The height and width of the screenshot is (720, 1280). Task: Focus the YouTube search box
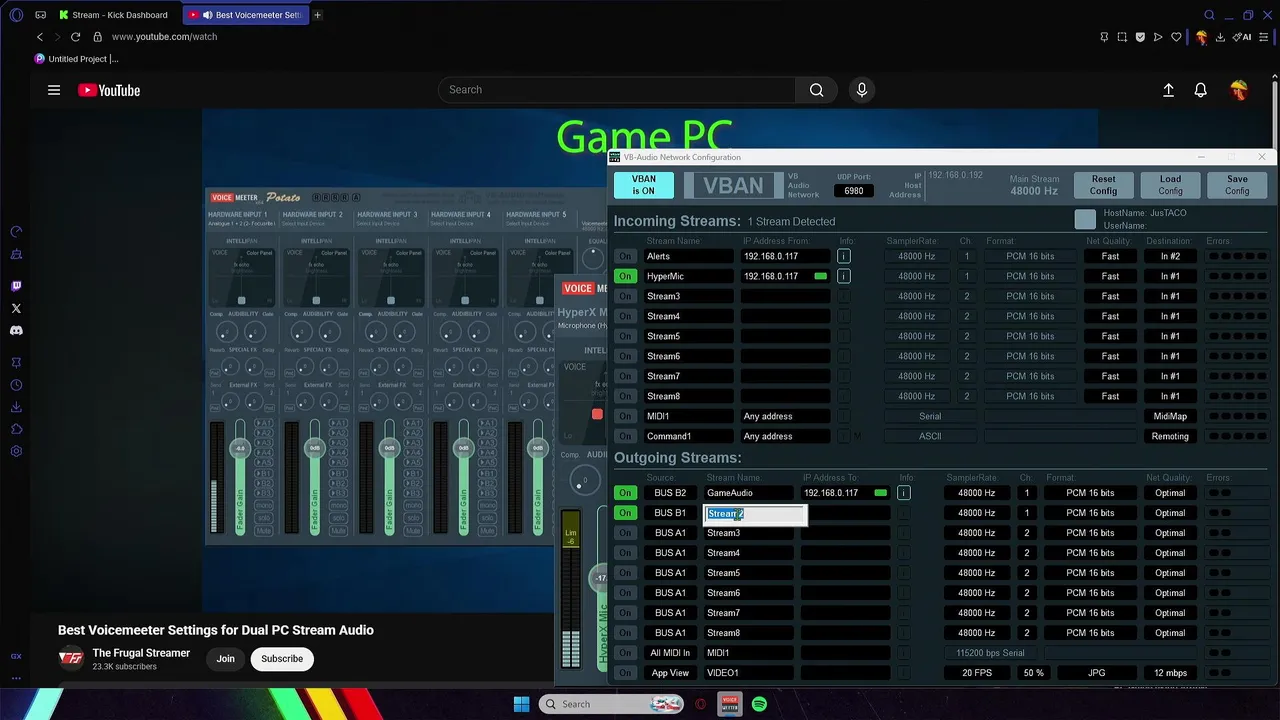point(617,90)
